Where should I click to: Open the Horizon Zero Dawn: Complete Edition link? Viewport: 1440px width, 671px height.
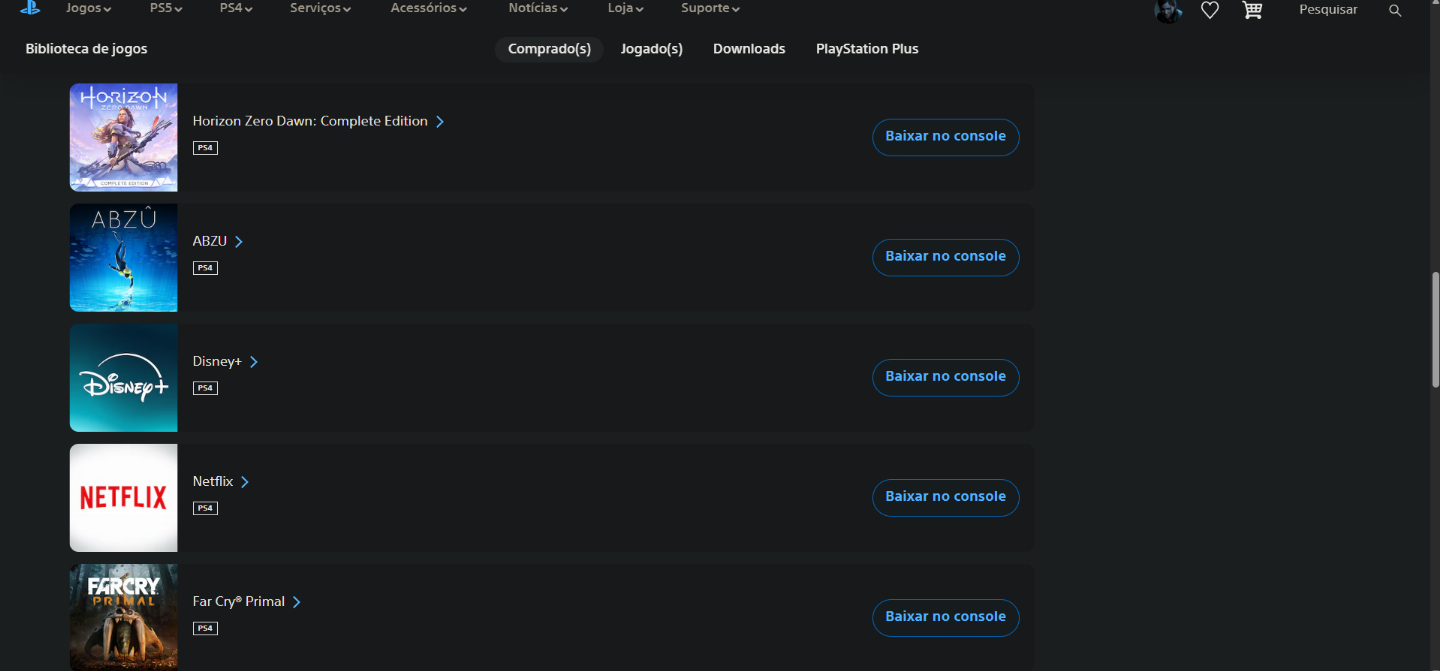pyautogui.click(x=310, y=121)
